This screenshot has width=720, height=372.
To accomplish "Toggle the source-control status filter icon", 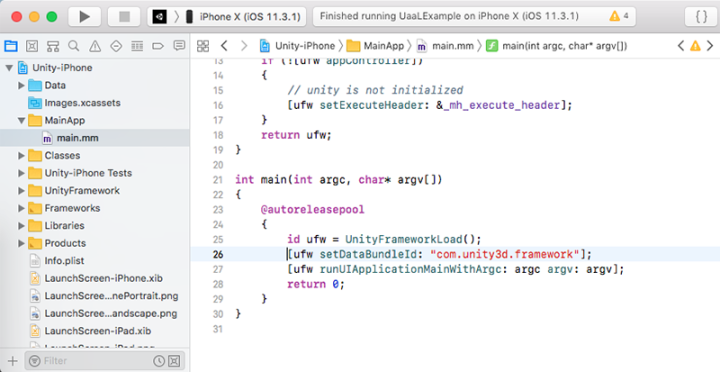I will pos(174,361).
